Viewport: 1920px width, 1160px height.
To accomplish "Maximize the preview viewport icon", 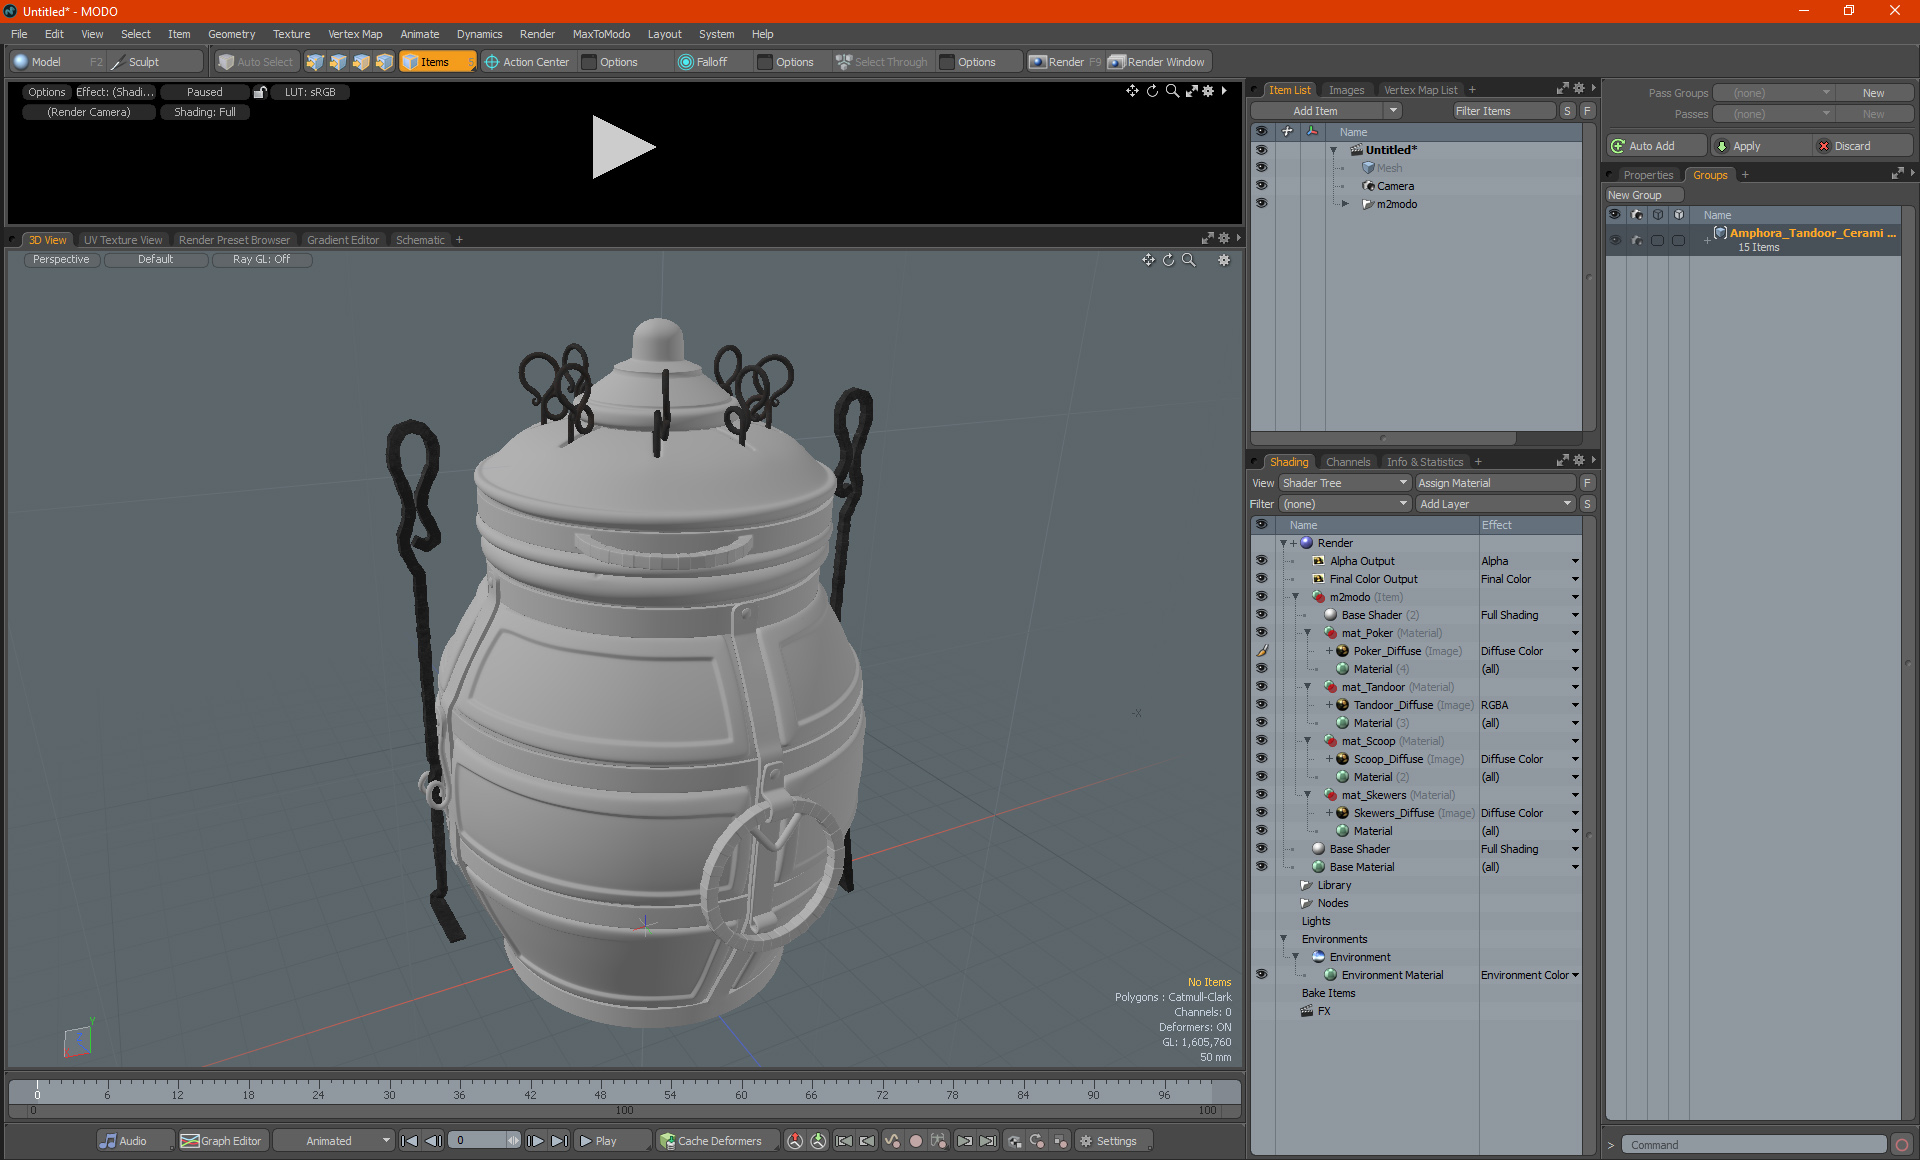I will [x=1191, y=91].
